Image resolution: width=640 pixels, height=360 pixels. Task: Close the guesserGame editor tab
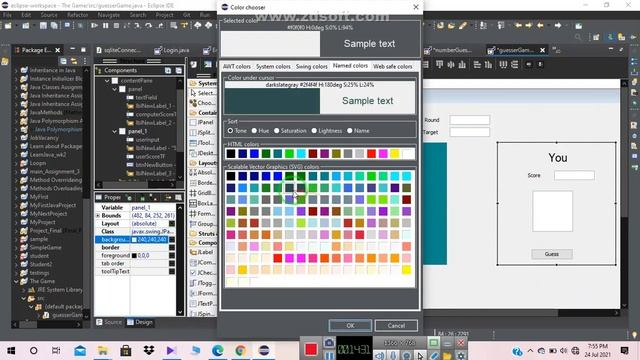coord(542,50)
